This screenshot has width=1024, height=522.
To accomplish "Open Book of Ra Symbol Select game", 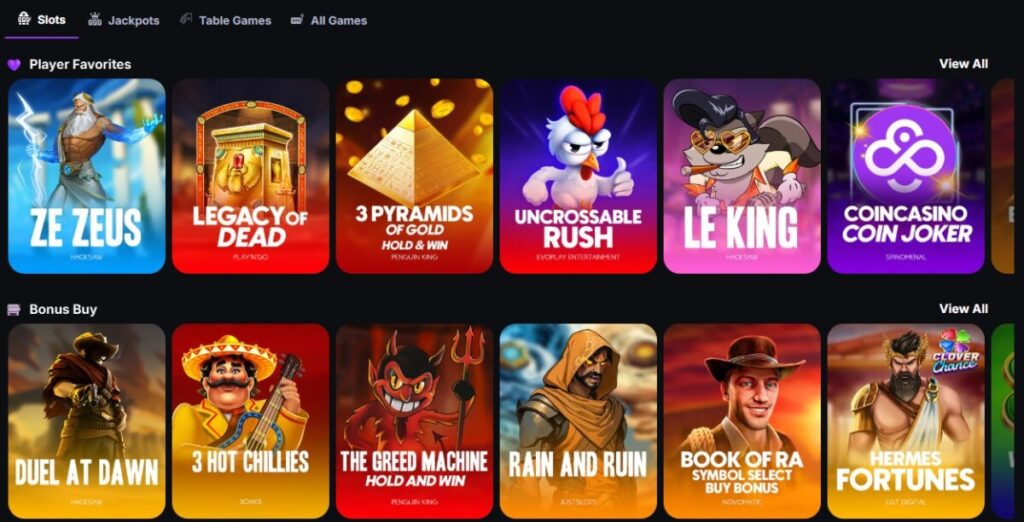I will [742, 421].
